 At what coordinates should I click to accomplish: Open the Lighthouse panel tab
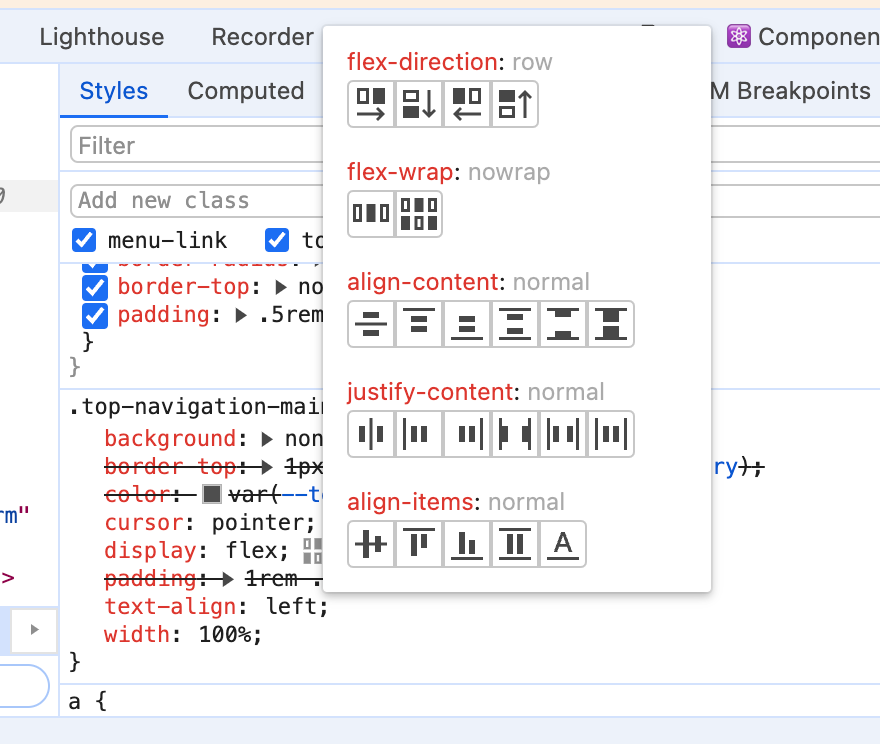(x=102, y=37)
